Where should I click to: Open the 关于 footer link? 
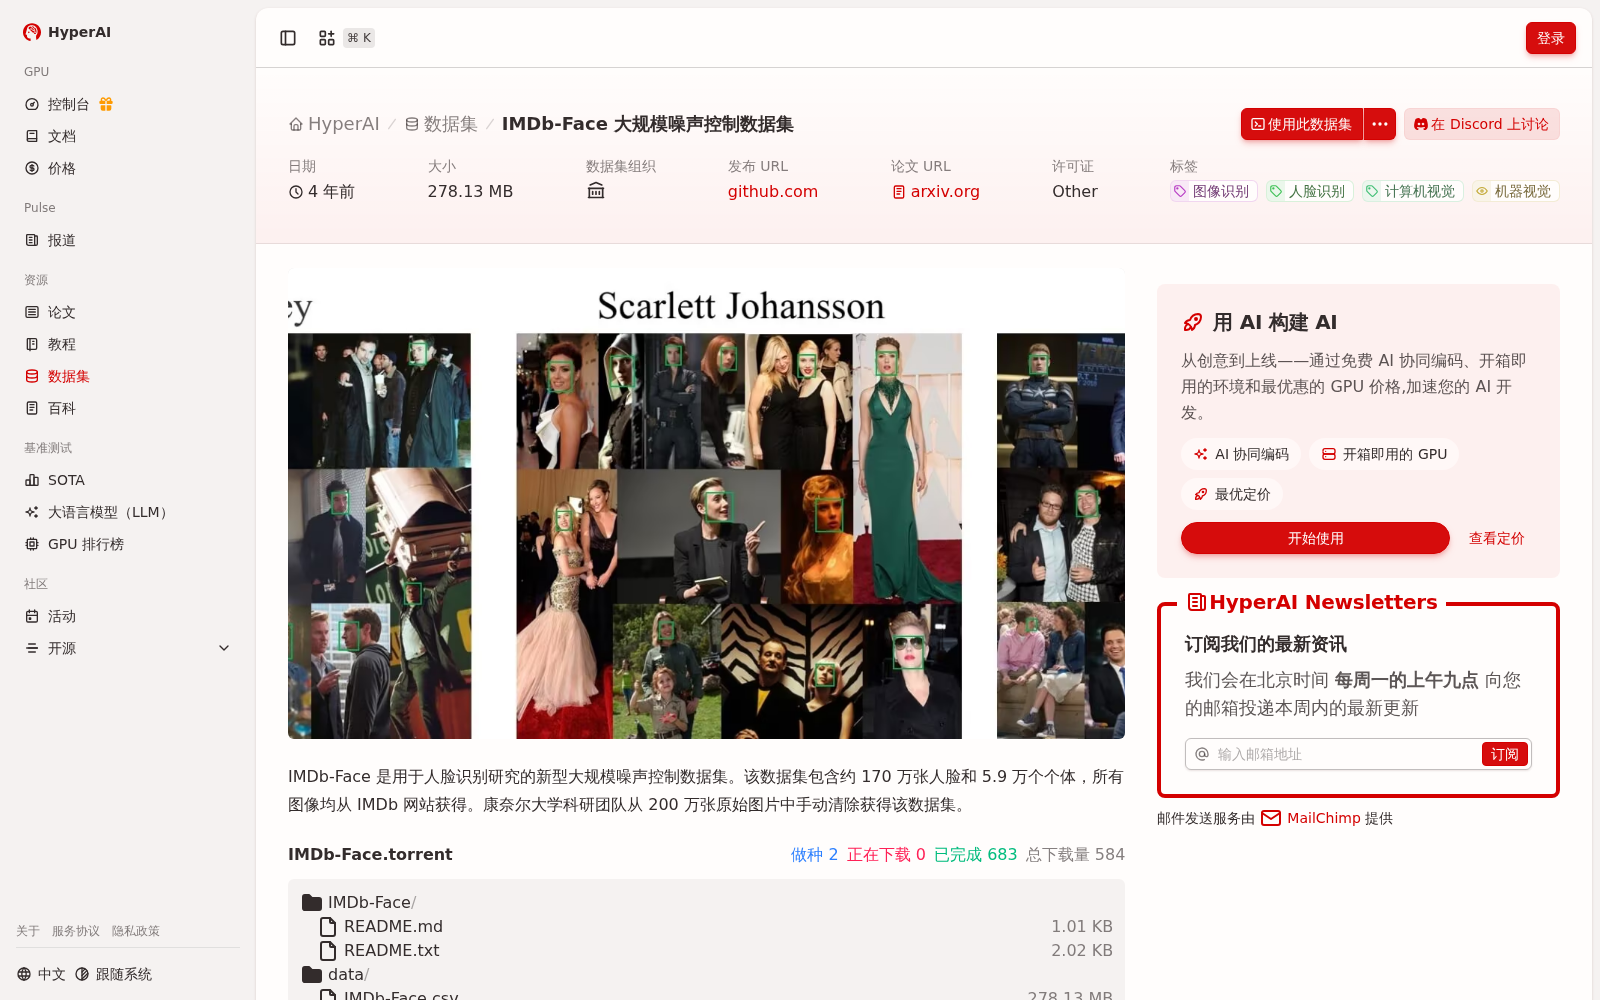[x=28, y=931]
